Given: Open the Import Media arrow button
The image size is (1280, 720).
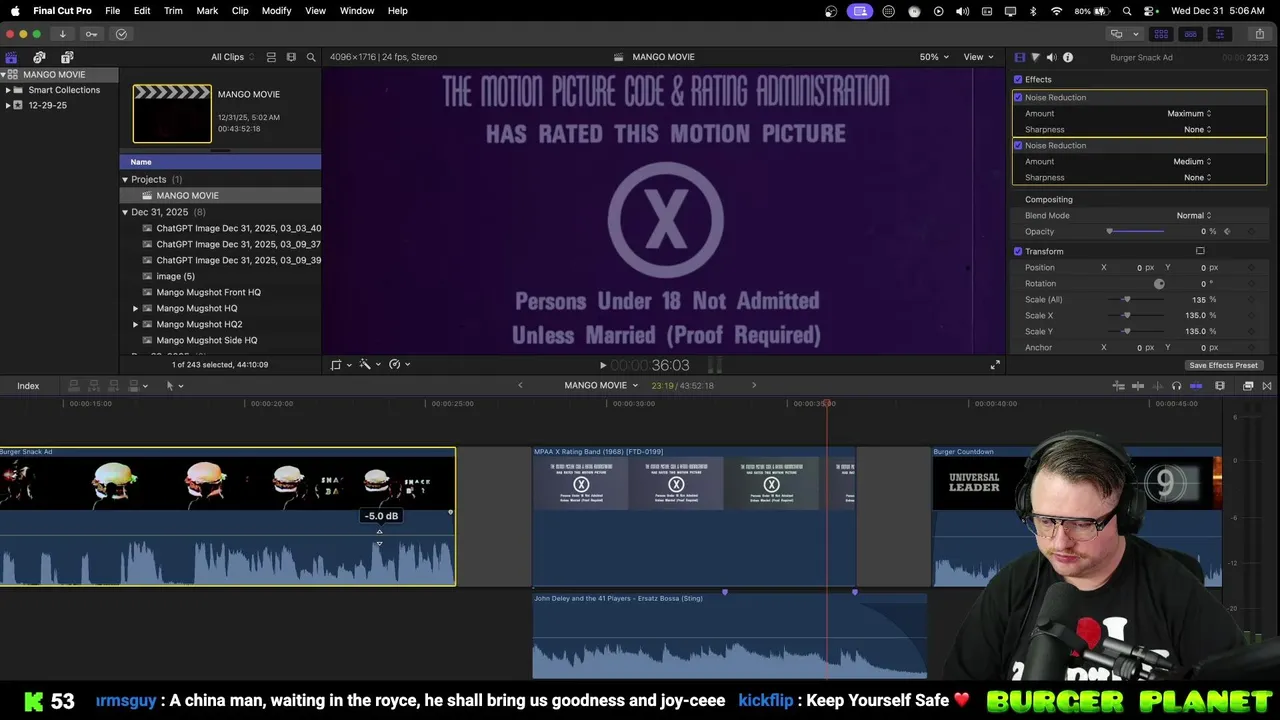Looking at the screenshot, I should tap(62, 34).
